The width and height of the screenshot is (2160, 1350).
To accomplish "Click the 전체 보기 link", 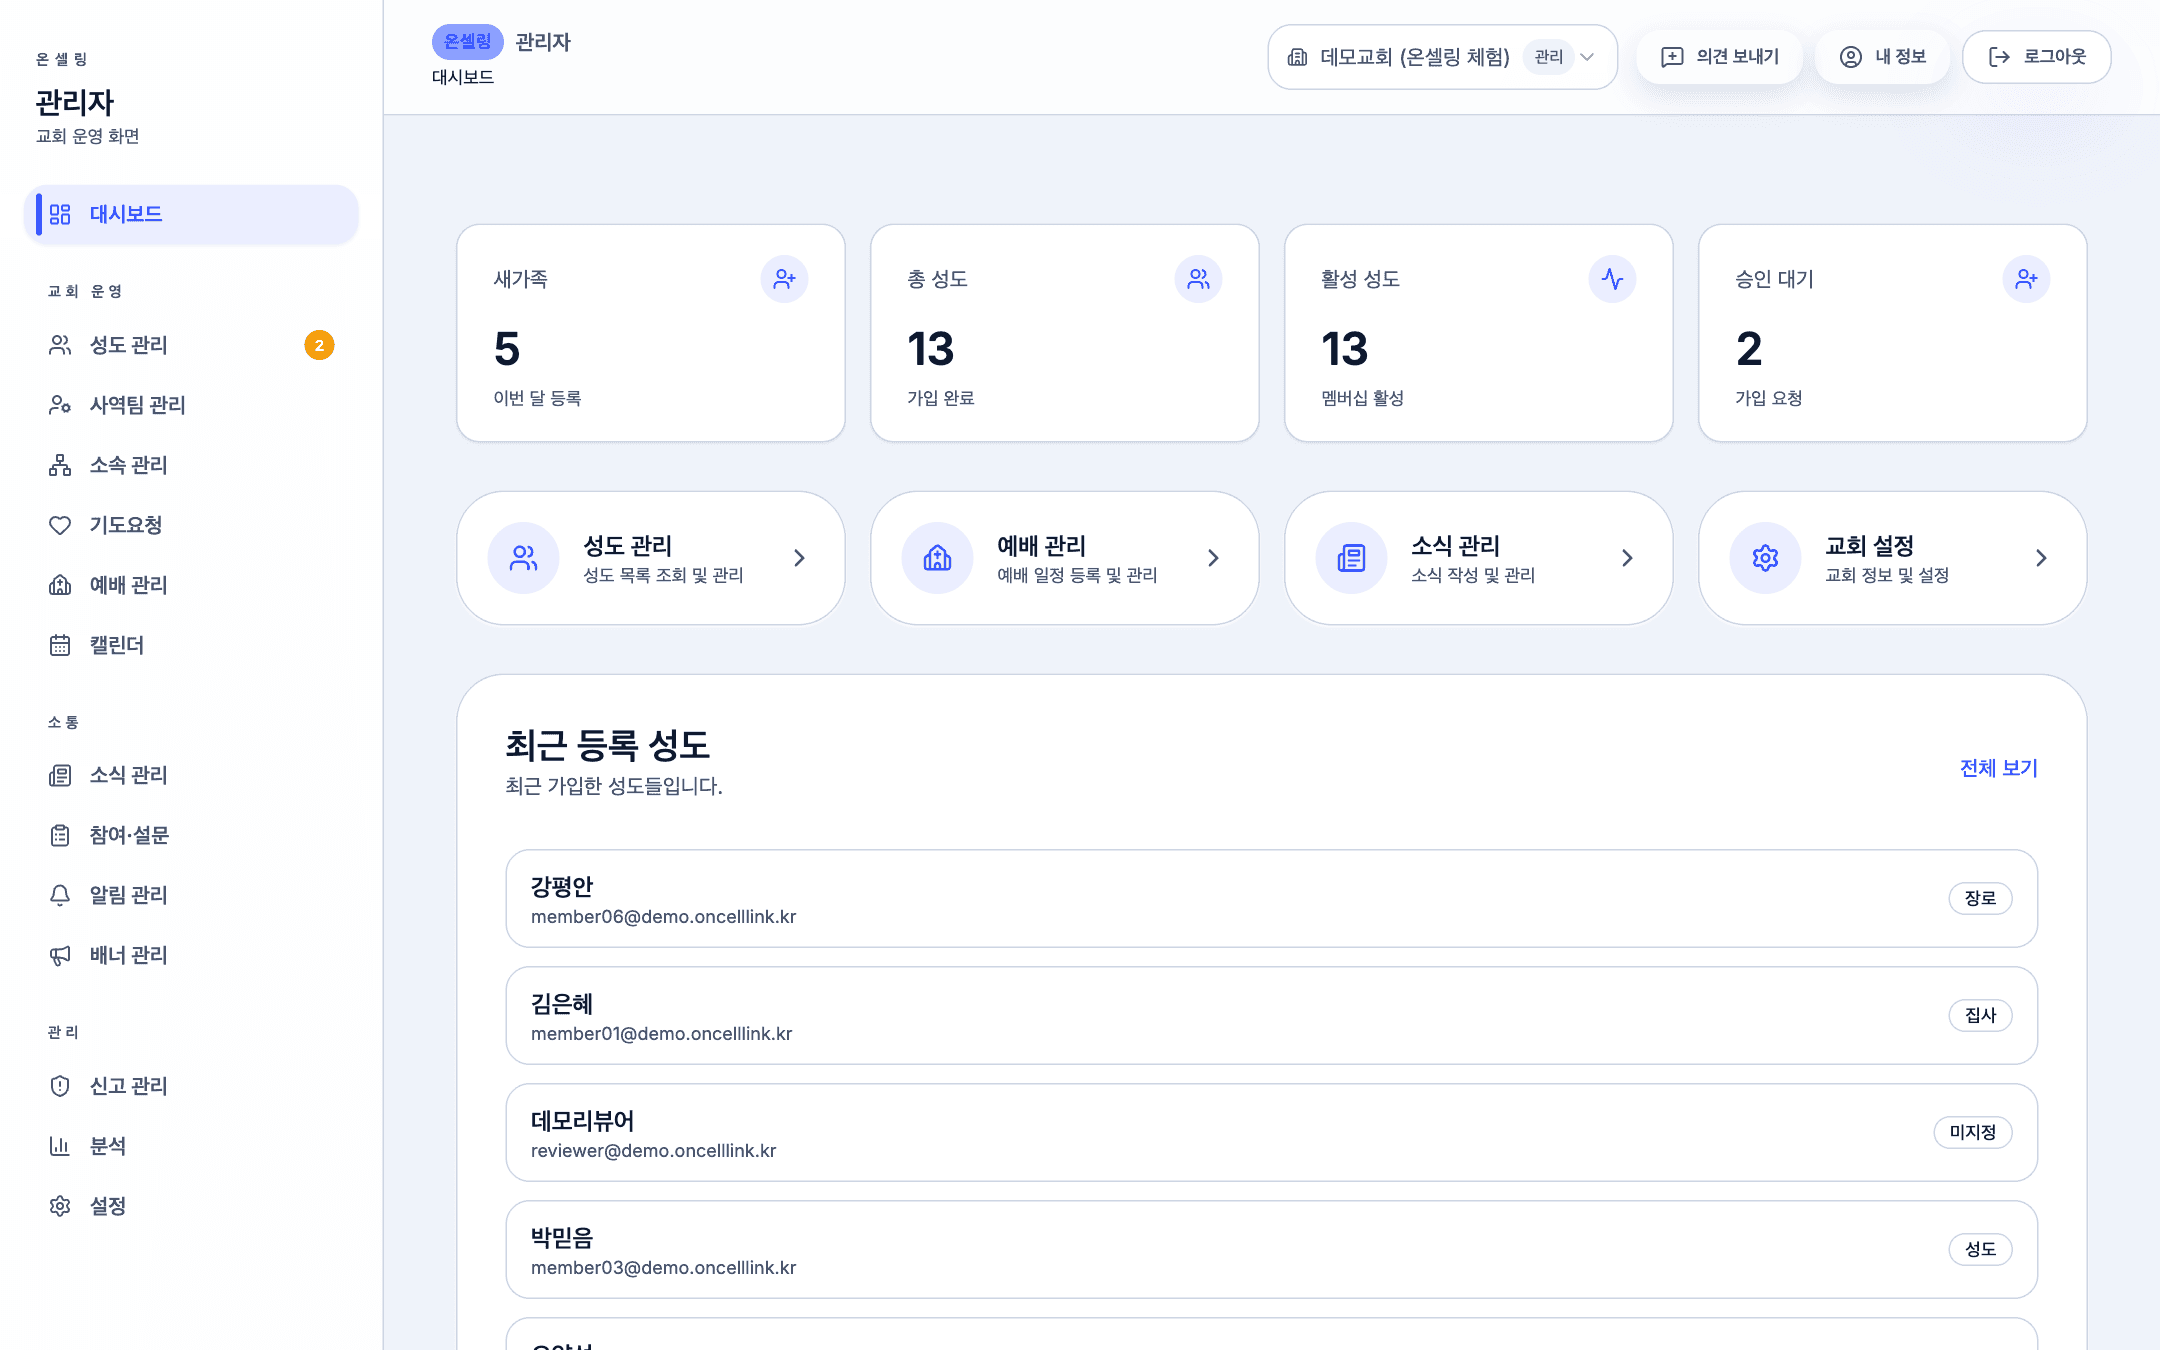I will [1998, 768].
